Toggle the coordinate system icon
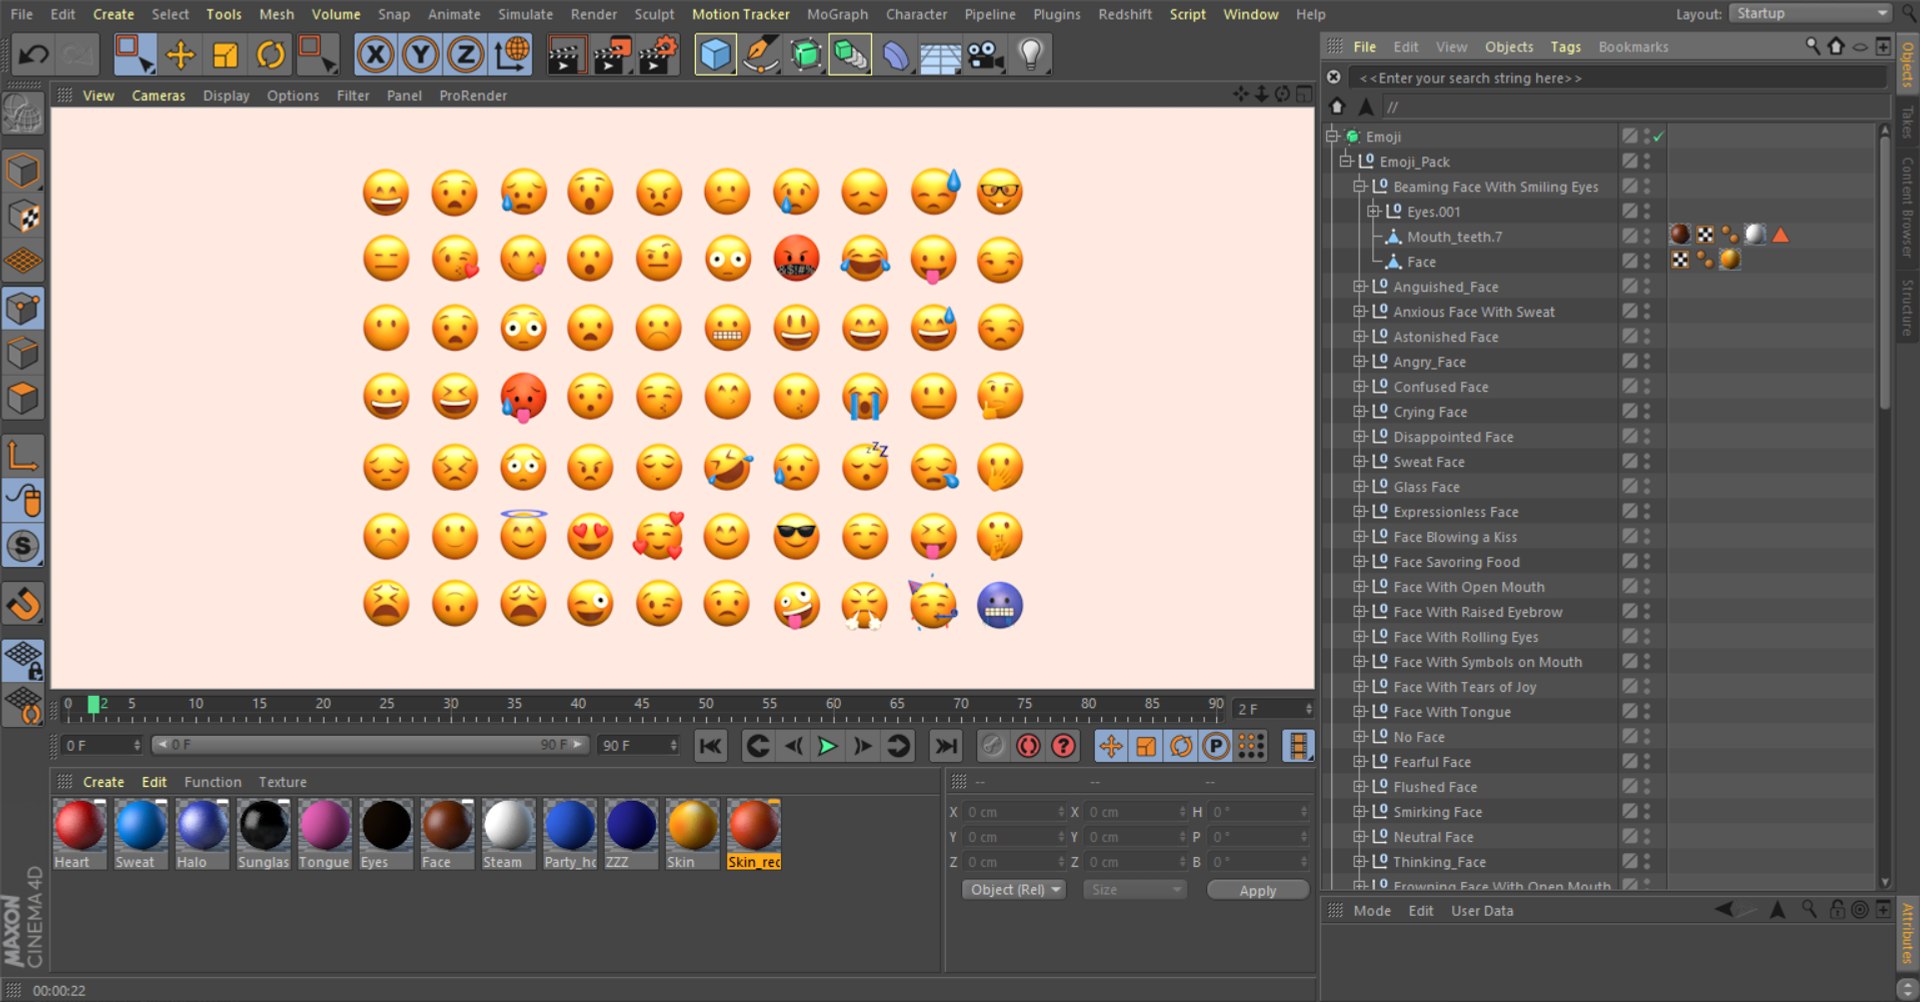 tap(511, 54)
